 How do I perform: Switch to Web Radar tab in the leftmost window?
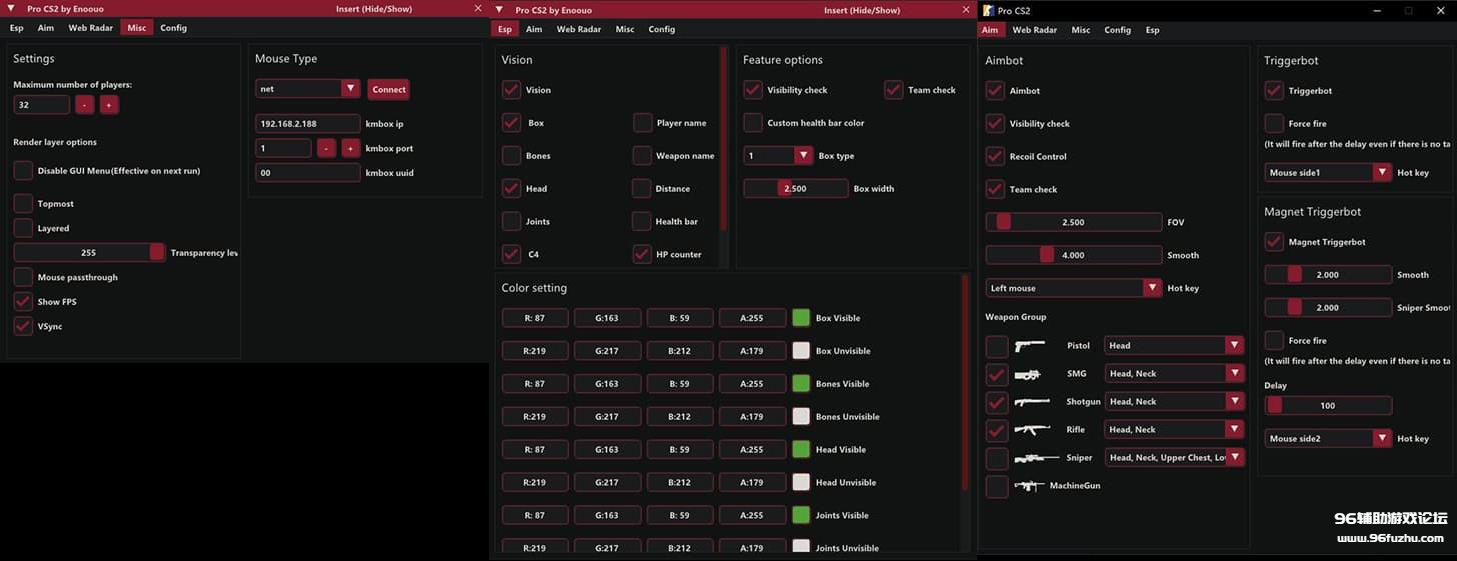click(90, 28)
